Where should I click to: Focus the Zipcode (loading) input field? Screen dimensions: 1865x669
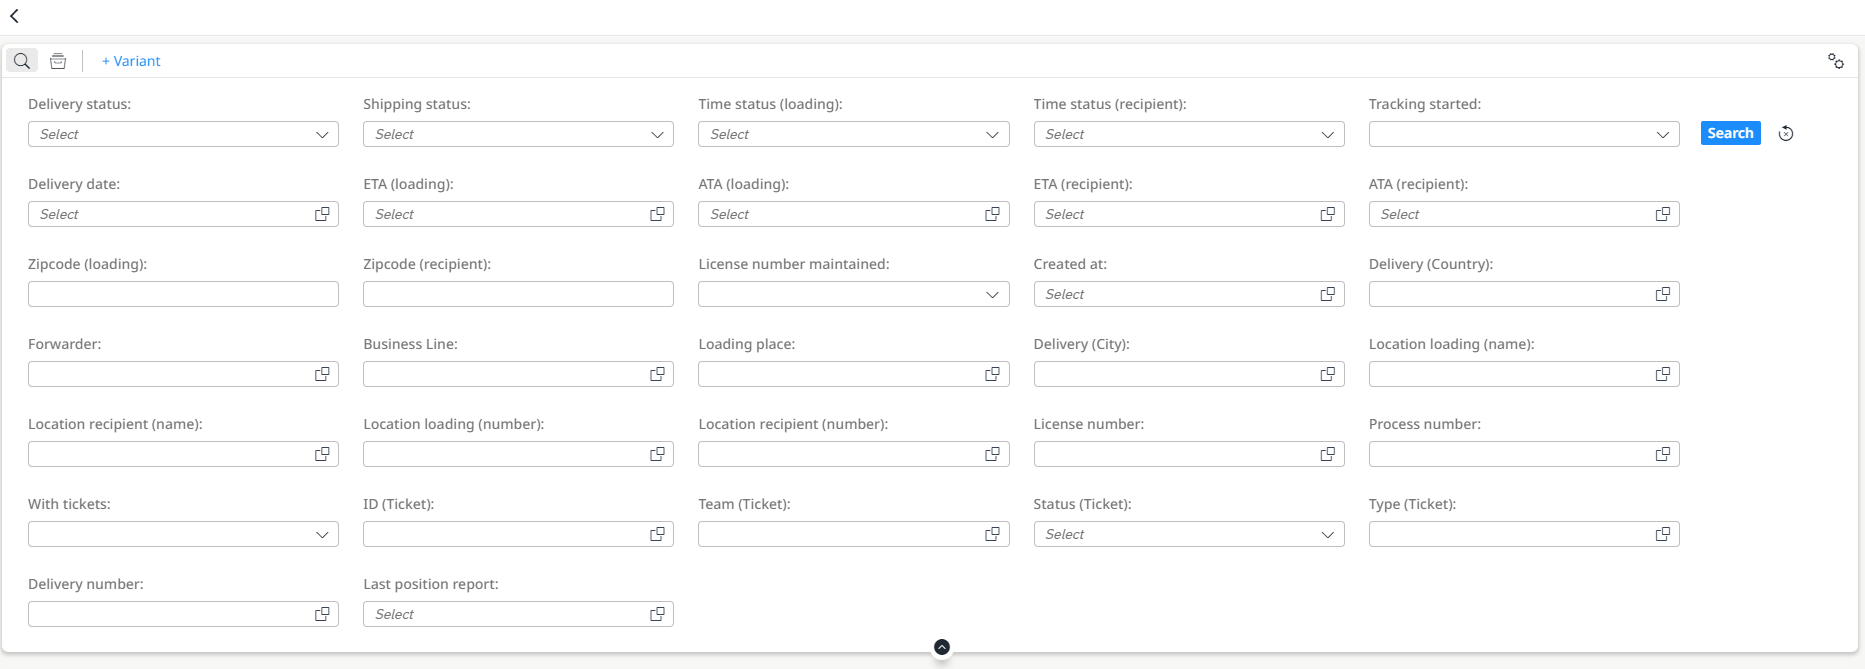click(x=183, y=294)
